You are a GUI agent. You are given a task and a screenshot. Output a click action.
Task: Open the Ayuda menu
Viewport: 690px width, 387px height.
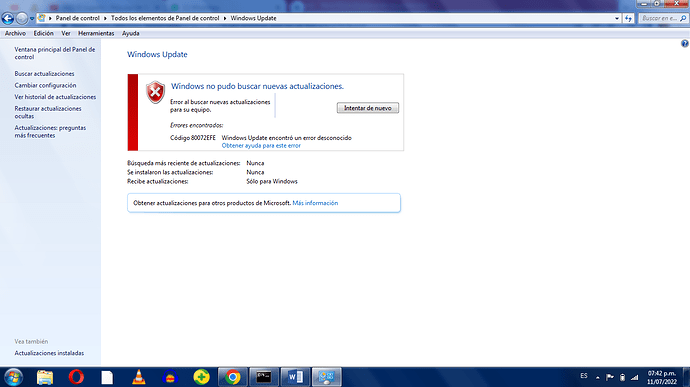coord(130,33)
